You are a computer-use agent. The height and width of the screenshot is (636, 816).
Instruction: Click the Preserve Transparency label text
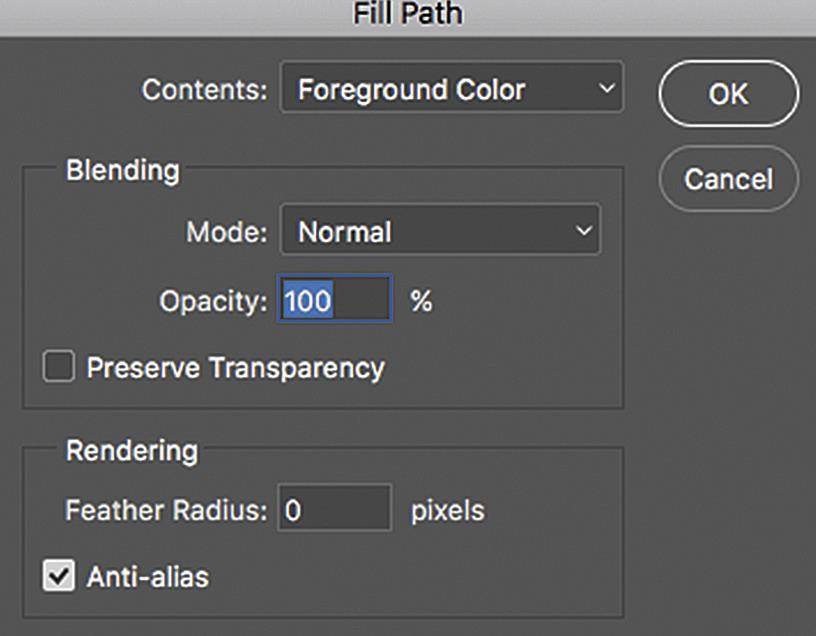coord(236,368)
